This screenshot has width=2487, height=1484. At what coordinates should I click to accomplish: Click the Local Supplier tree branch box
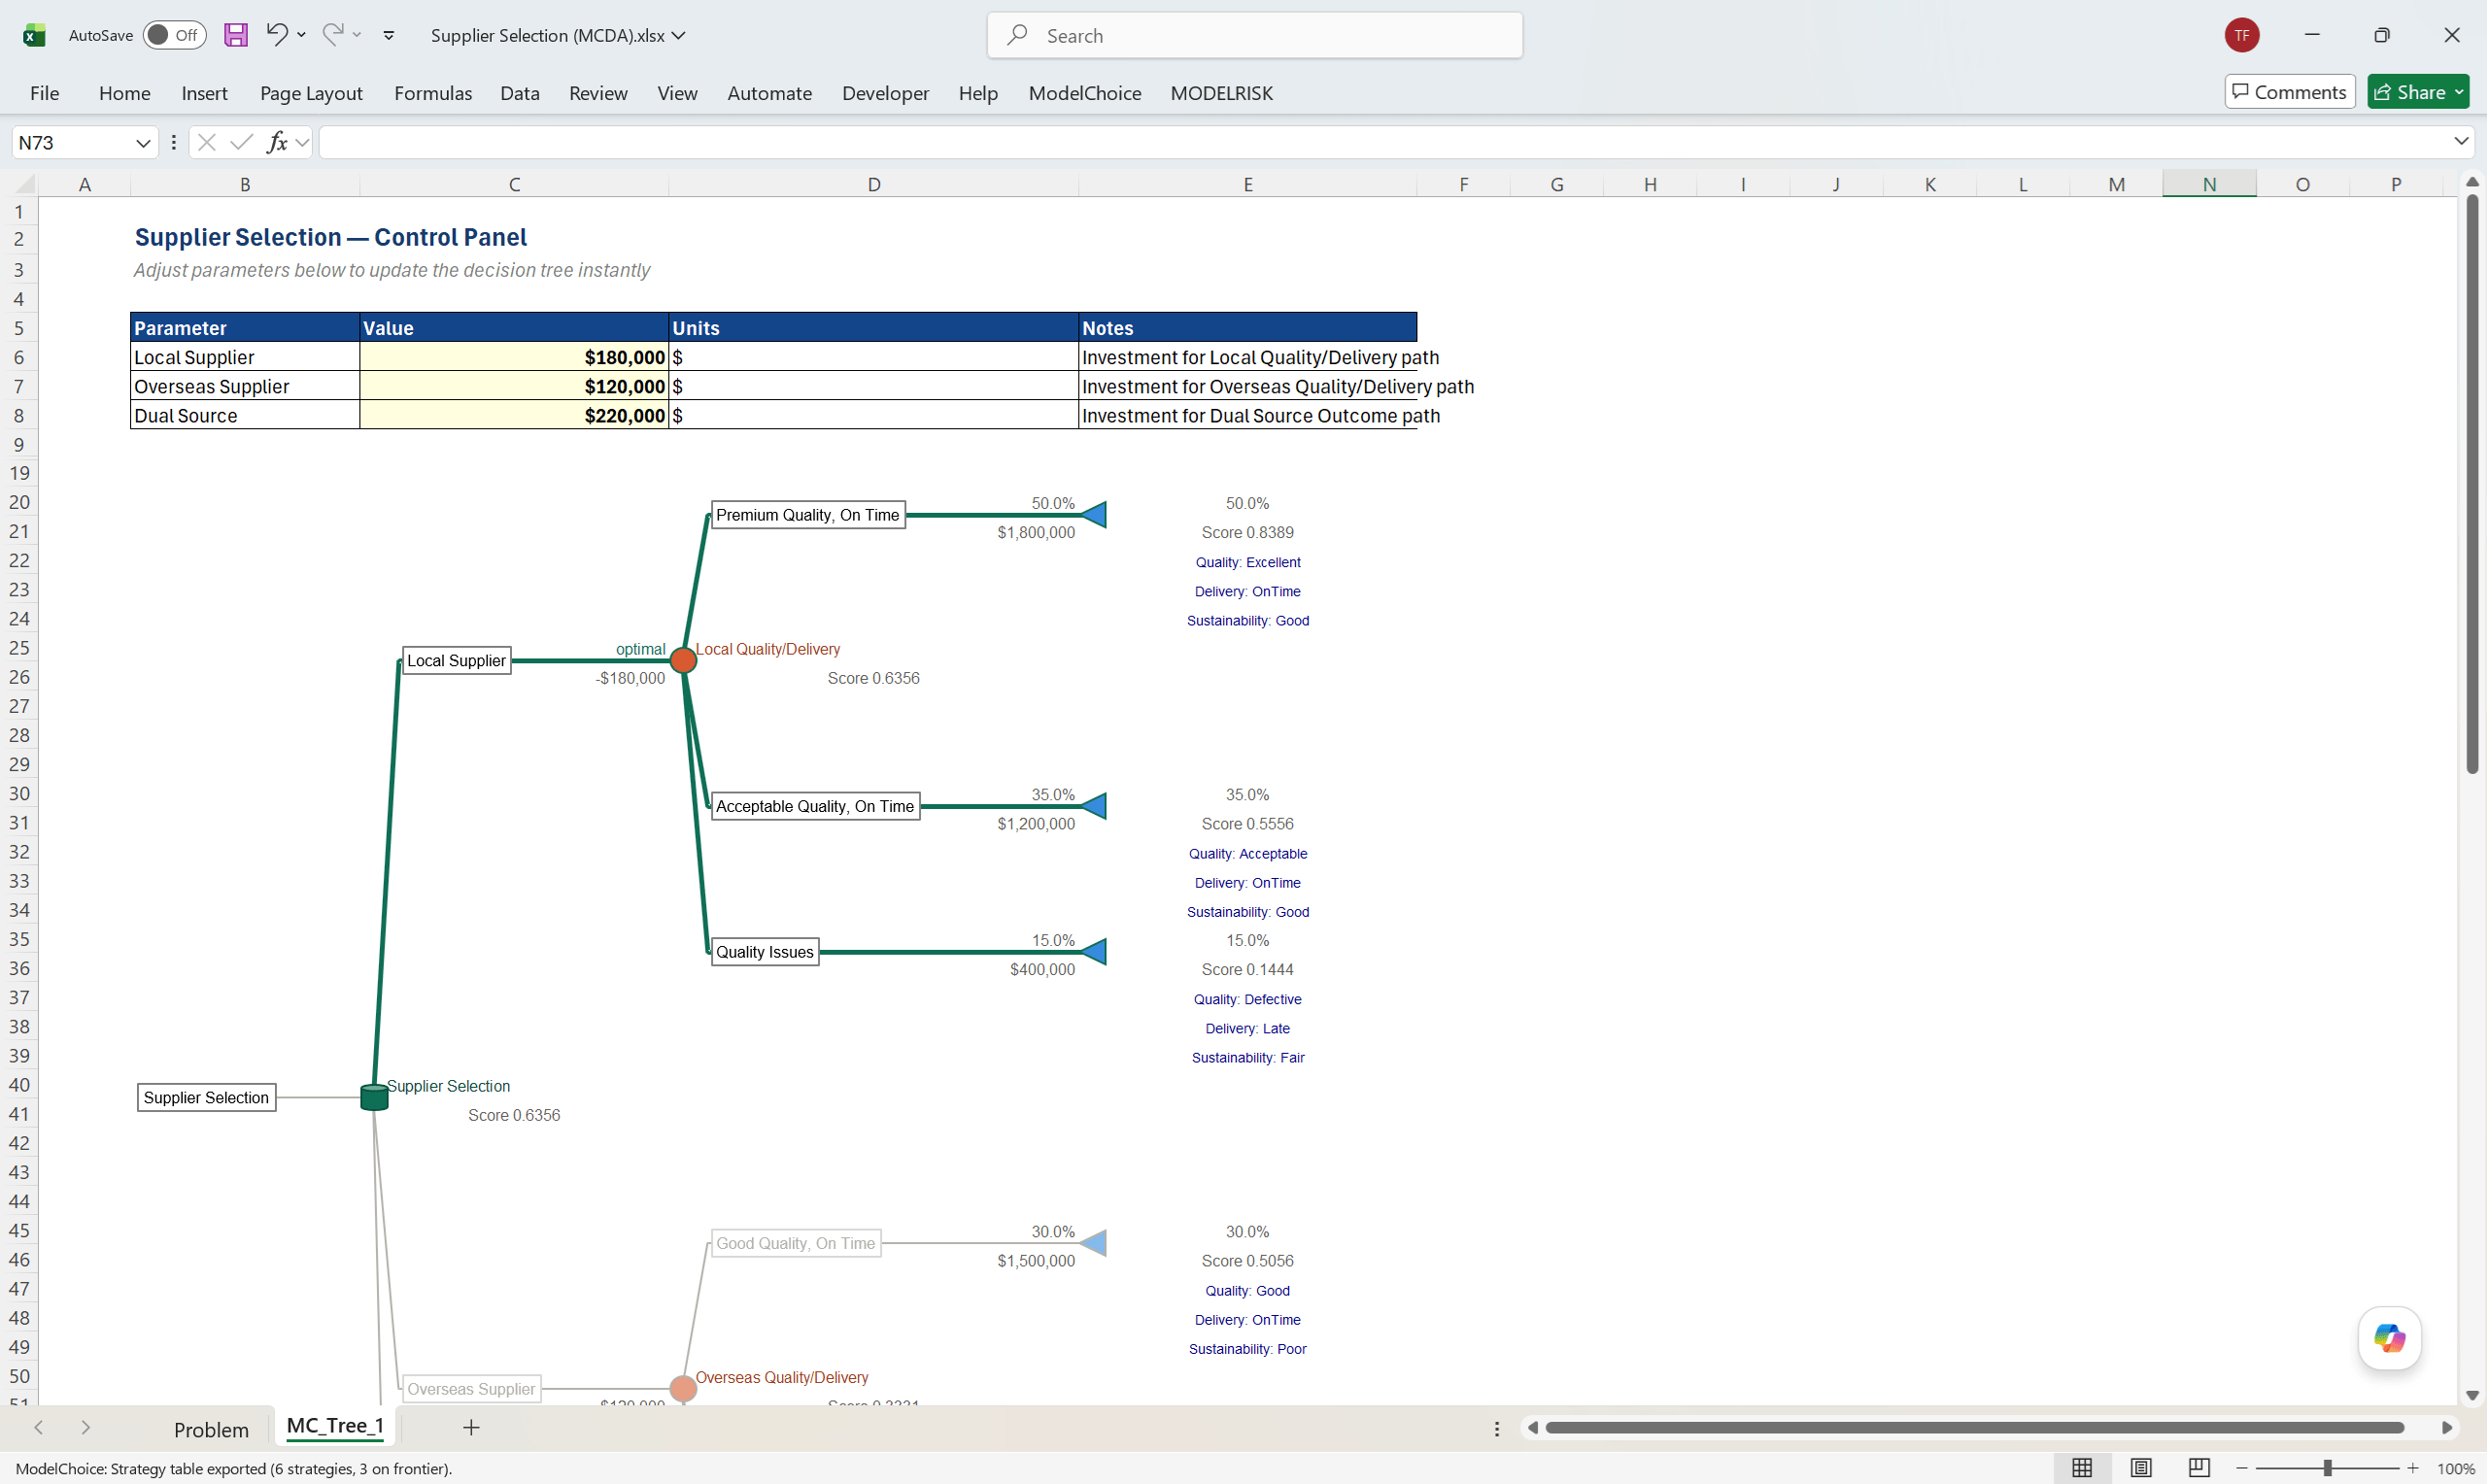pos(456,660)
